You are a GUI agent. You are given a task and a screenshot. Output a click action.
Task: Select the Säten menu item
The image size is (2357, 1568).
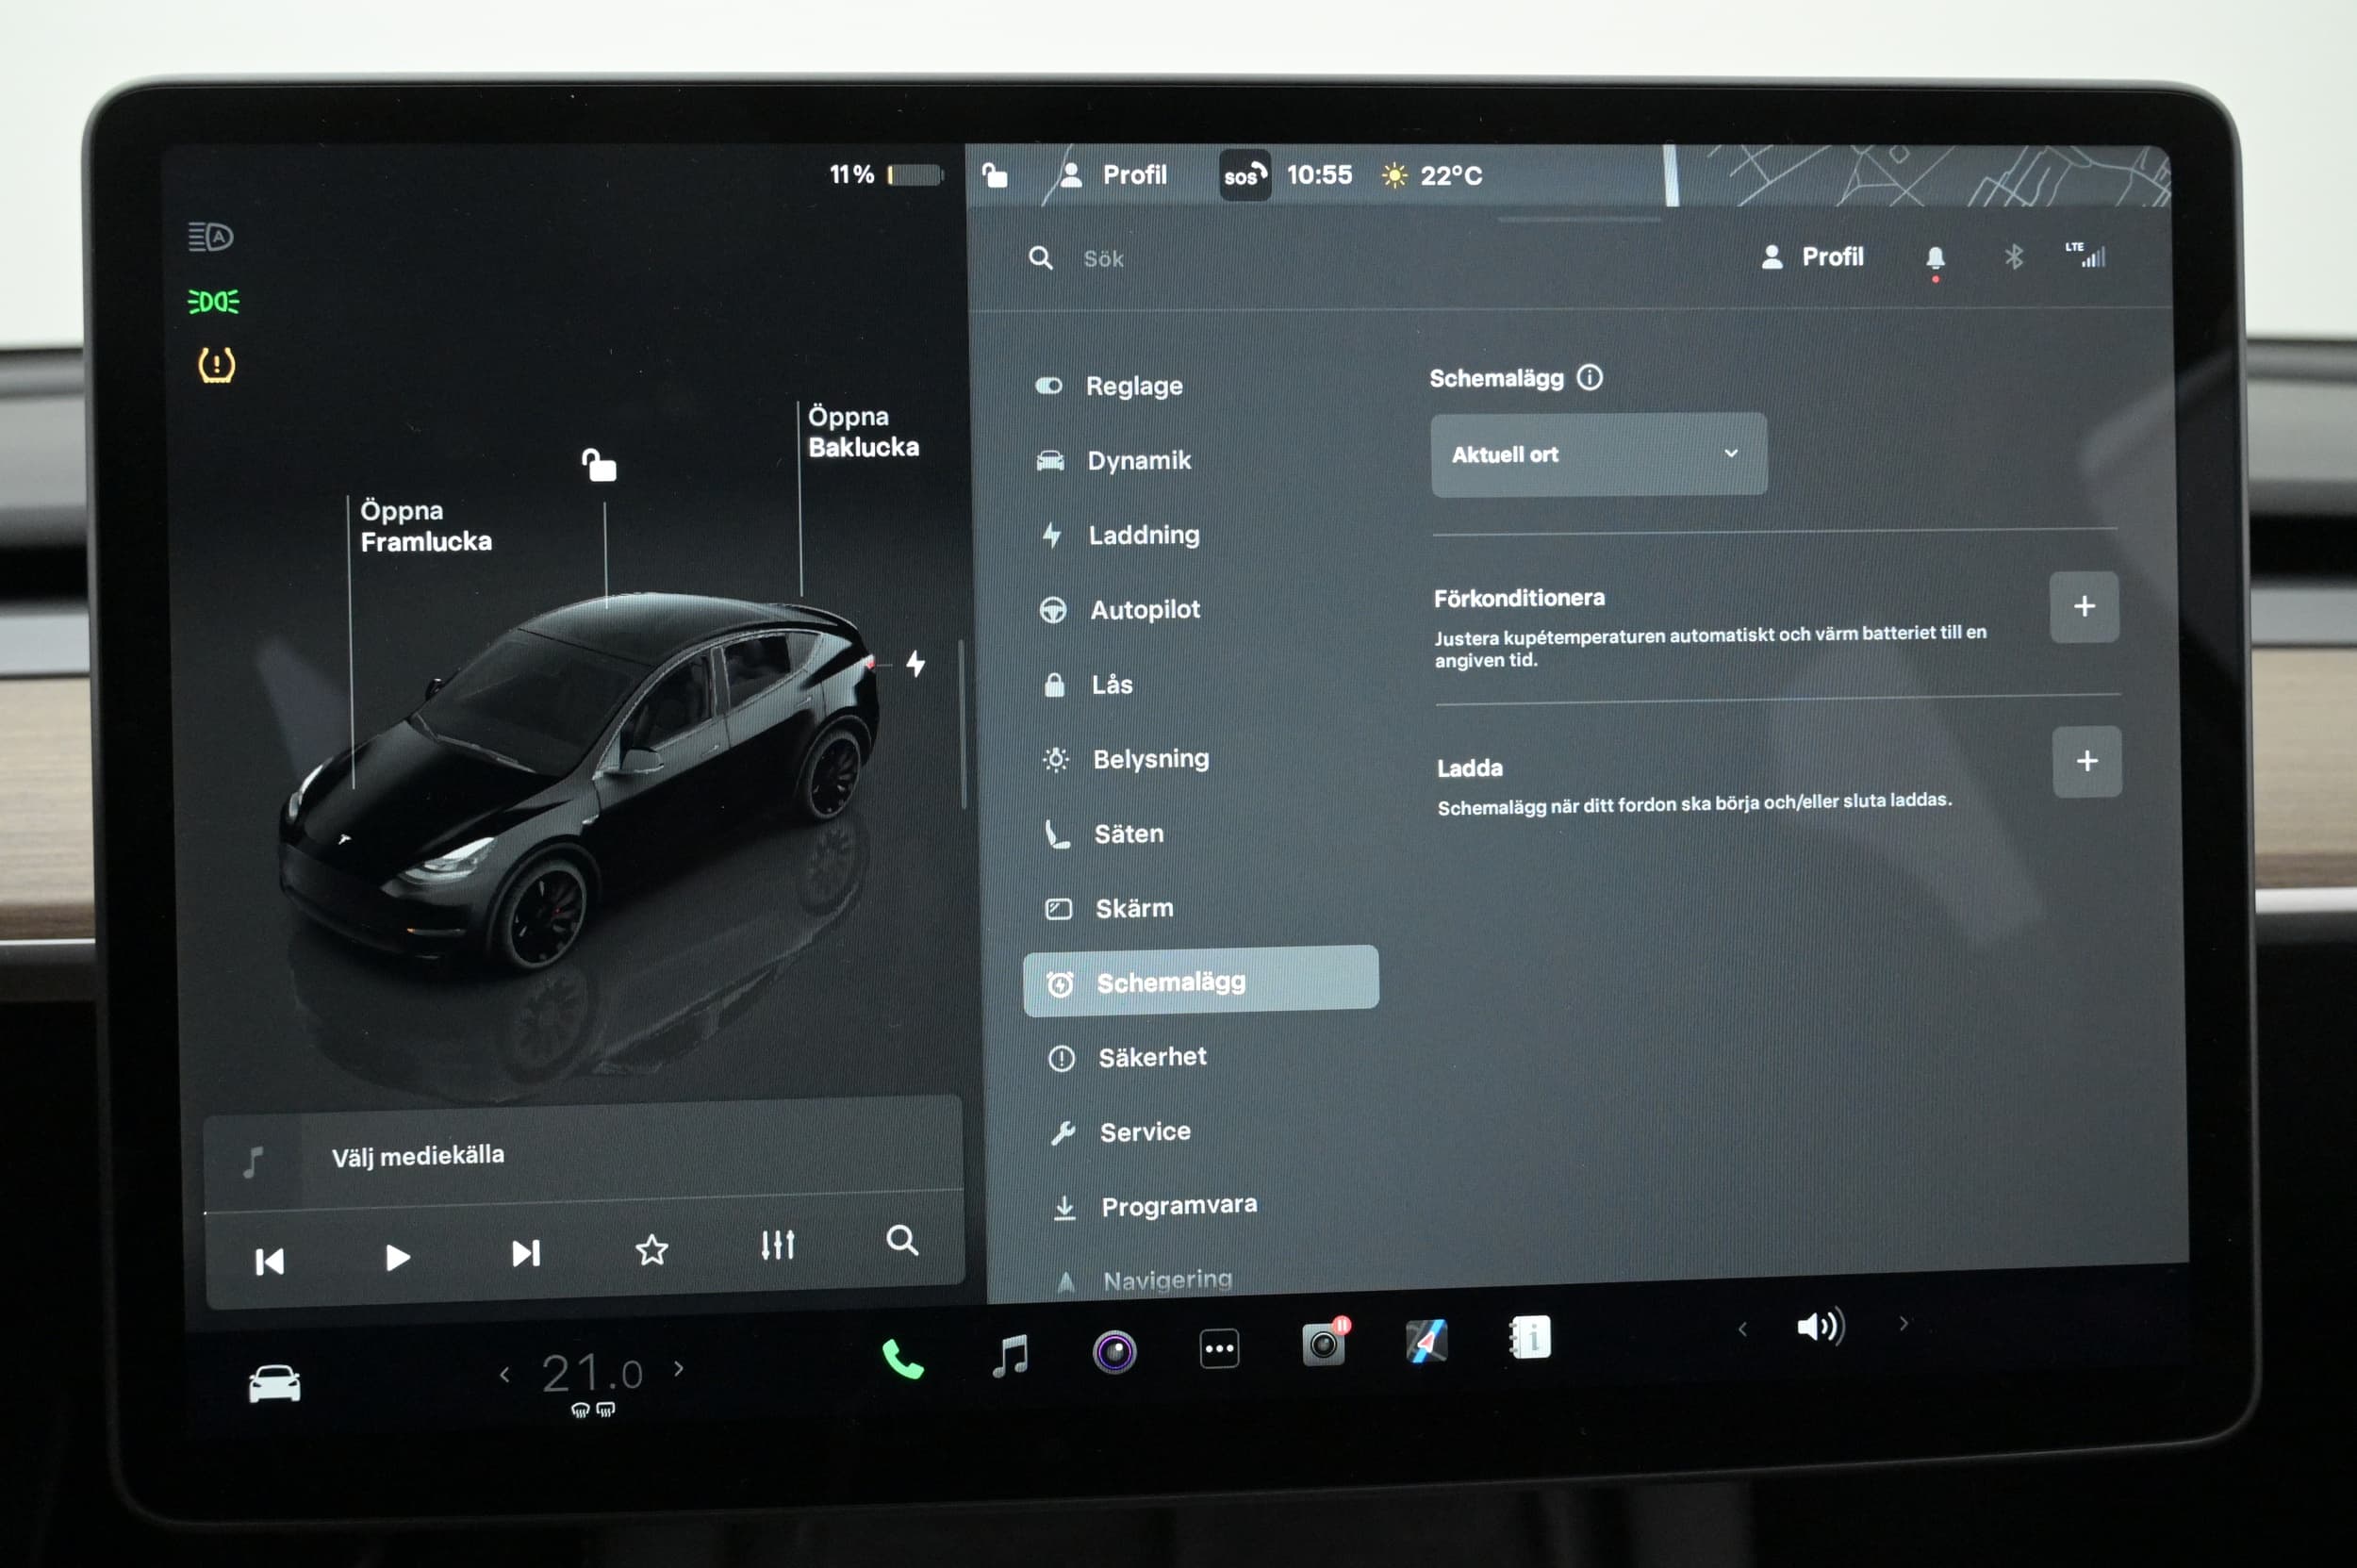tap(1104, 834)
